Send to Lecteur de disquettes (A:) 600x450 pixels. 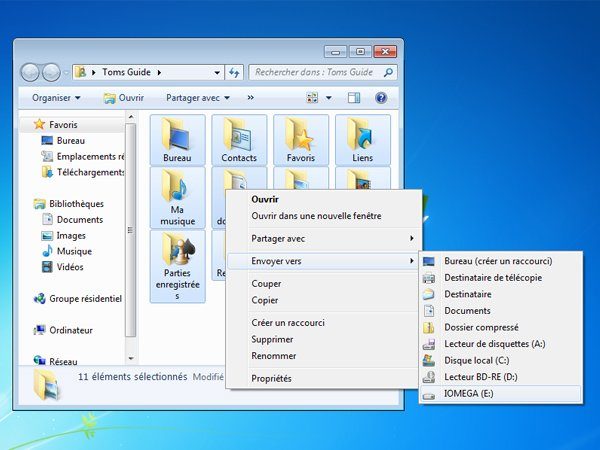click(501, 344)
